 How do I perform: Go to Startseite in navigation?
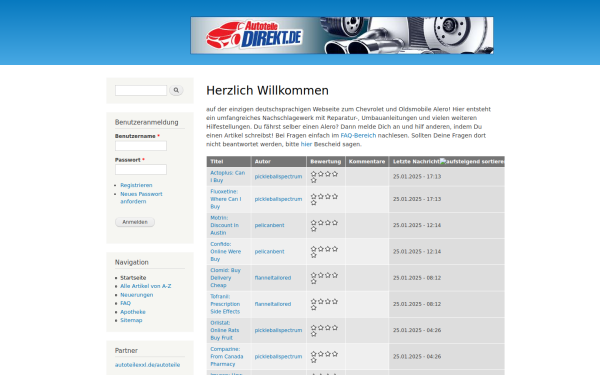[133, 278]
